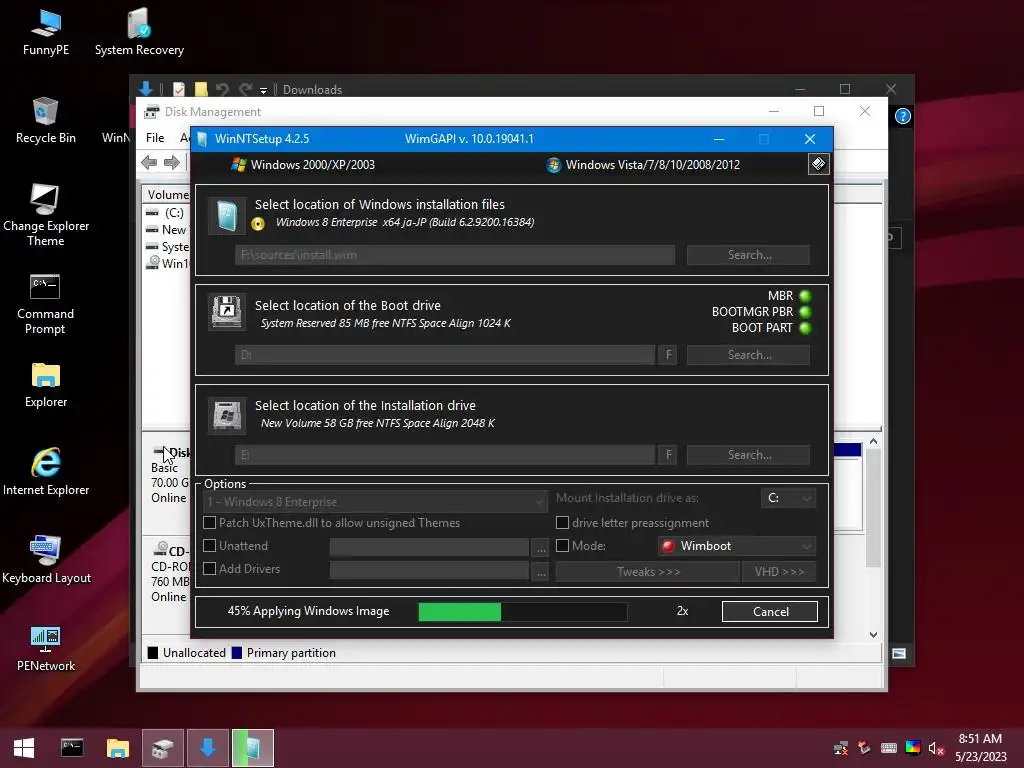Image resolution: width=1024 pixels, height=768 pixels.
Task: Click the BOOT PART green status light
Action: pyautogui.click(x=805, y=328)
